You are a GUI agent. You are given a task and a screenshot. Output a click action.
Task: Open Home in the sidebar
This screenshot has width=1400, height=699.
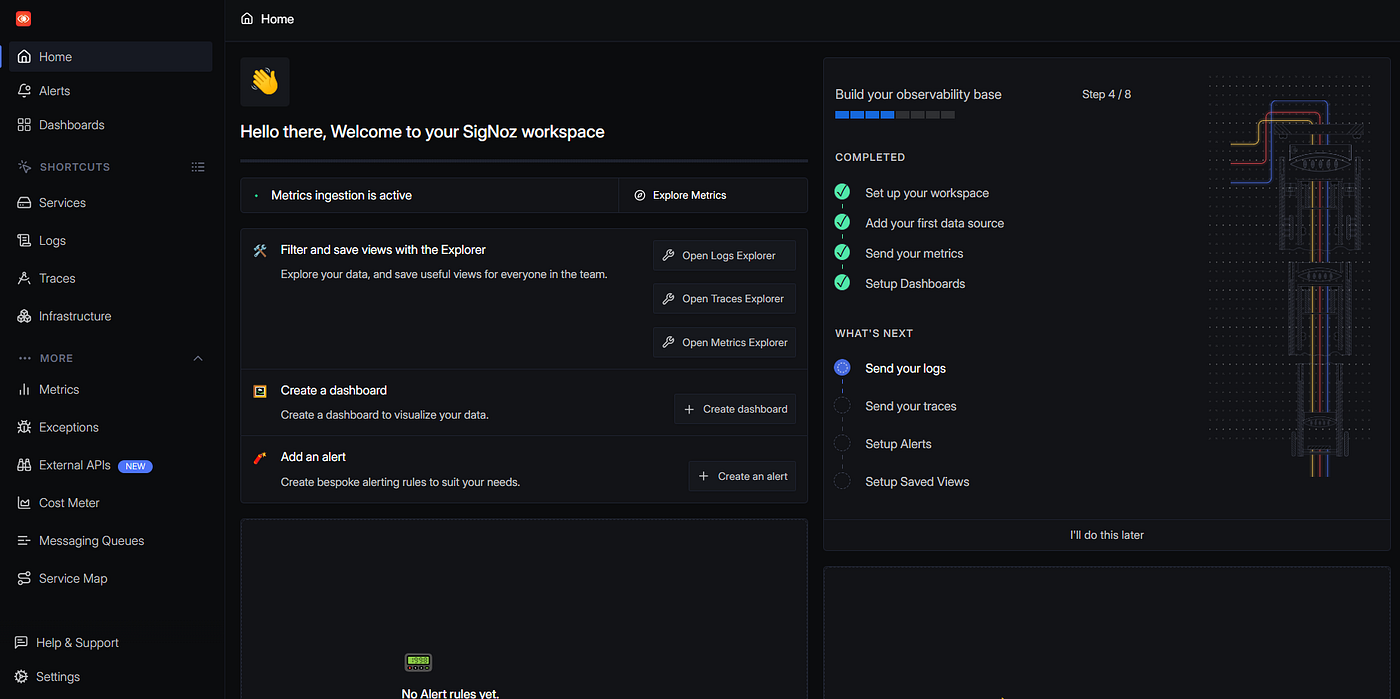pyautogui.click(x=111, y=57)
